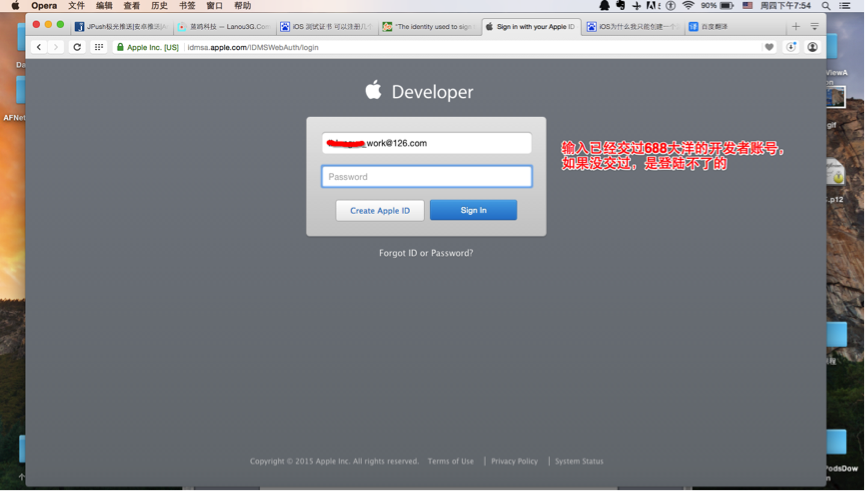Click the accessibility circle icon in menu bar

pyautogui.click(x=670, y=6)
